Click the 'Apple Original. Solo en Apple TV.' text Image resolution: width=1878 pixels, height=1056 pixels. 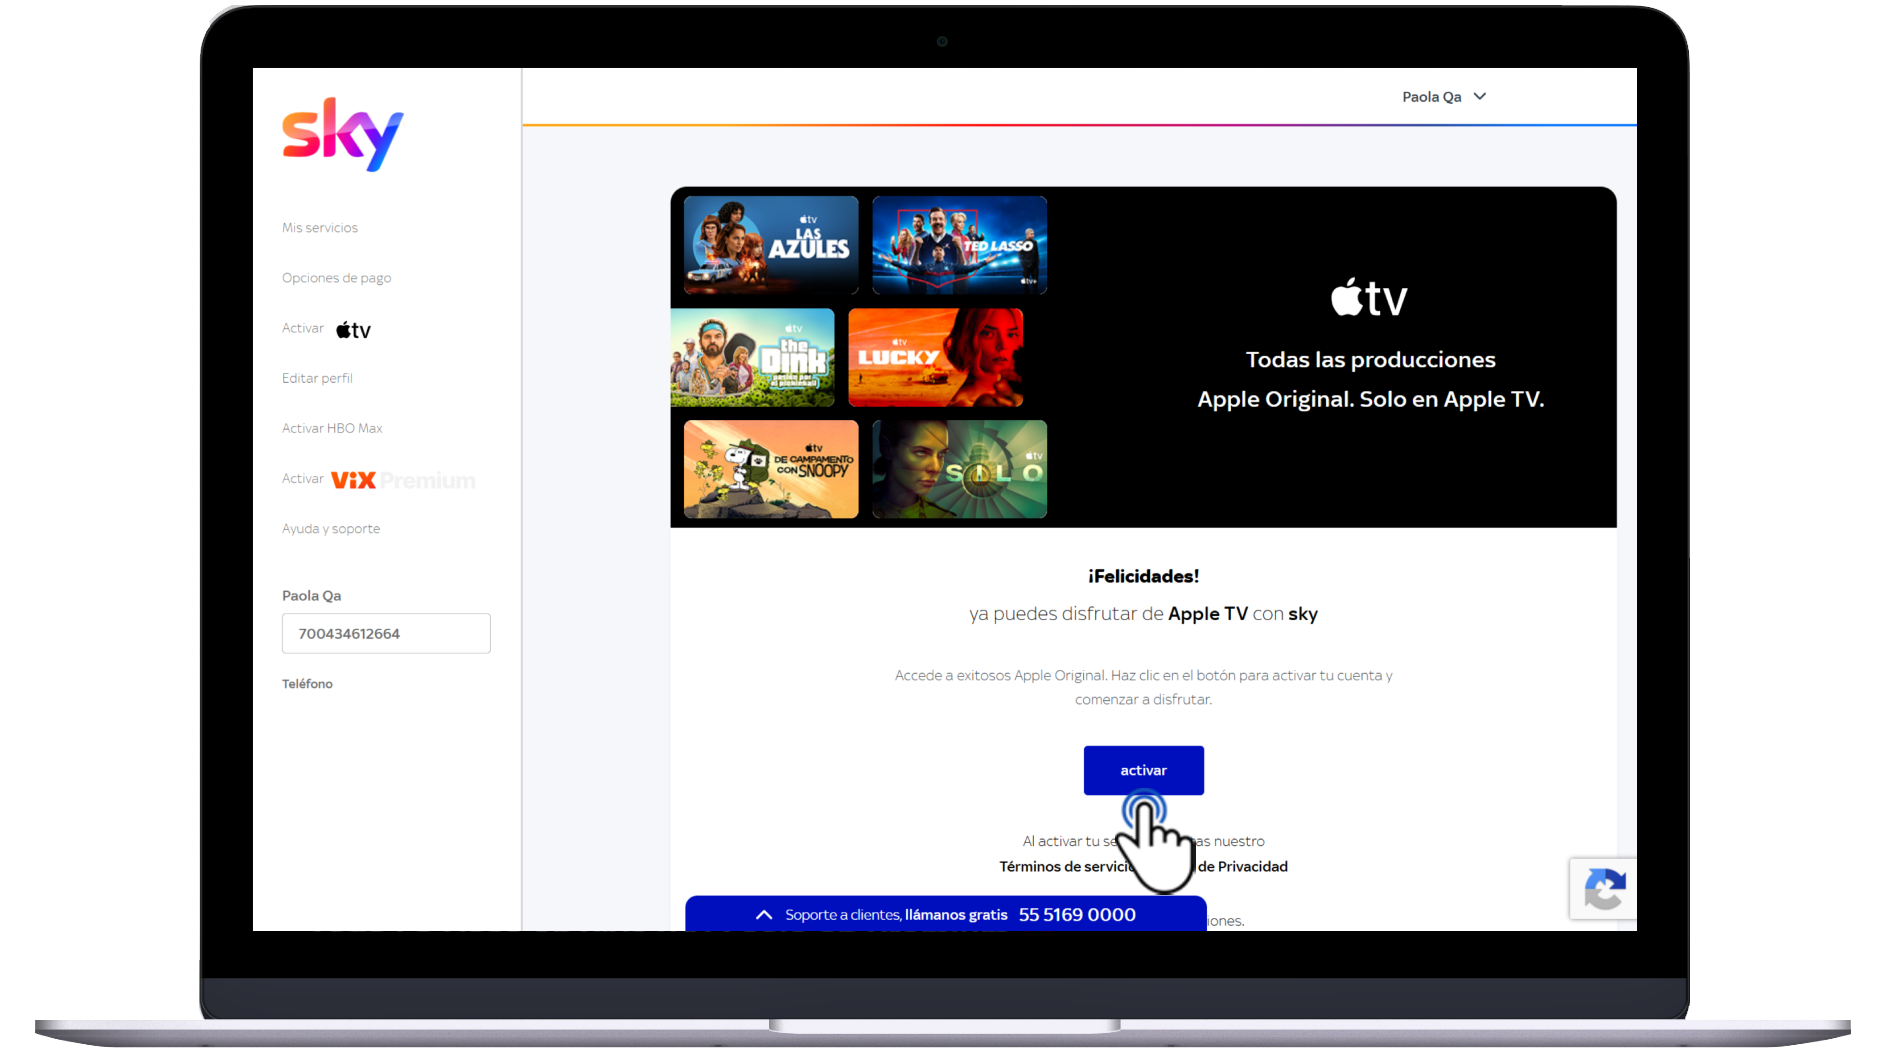click(x=1371, y=399)
